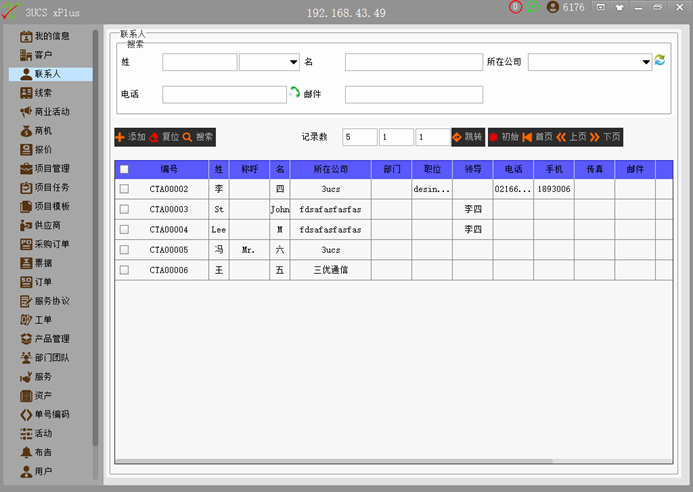Image resolution: width=693 pixels, height=492 pixels.
Task: Check the box for CTA00006
Action: 124,270
